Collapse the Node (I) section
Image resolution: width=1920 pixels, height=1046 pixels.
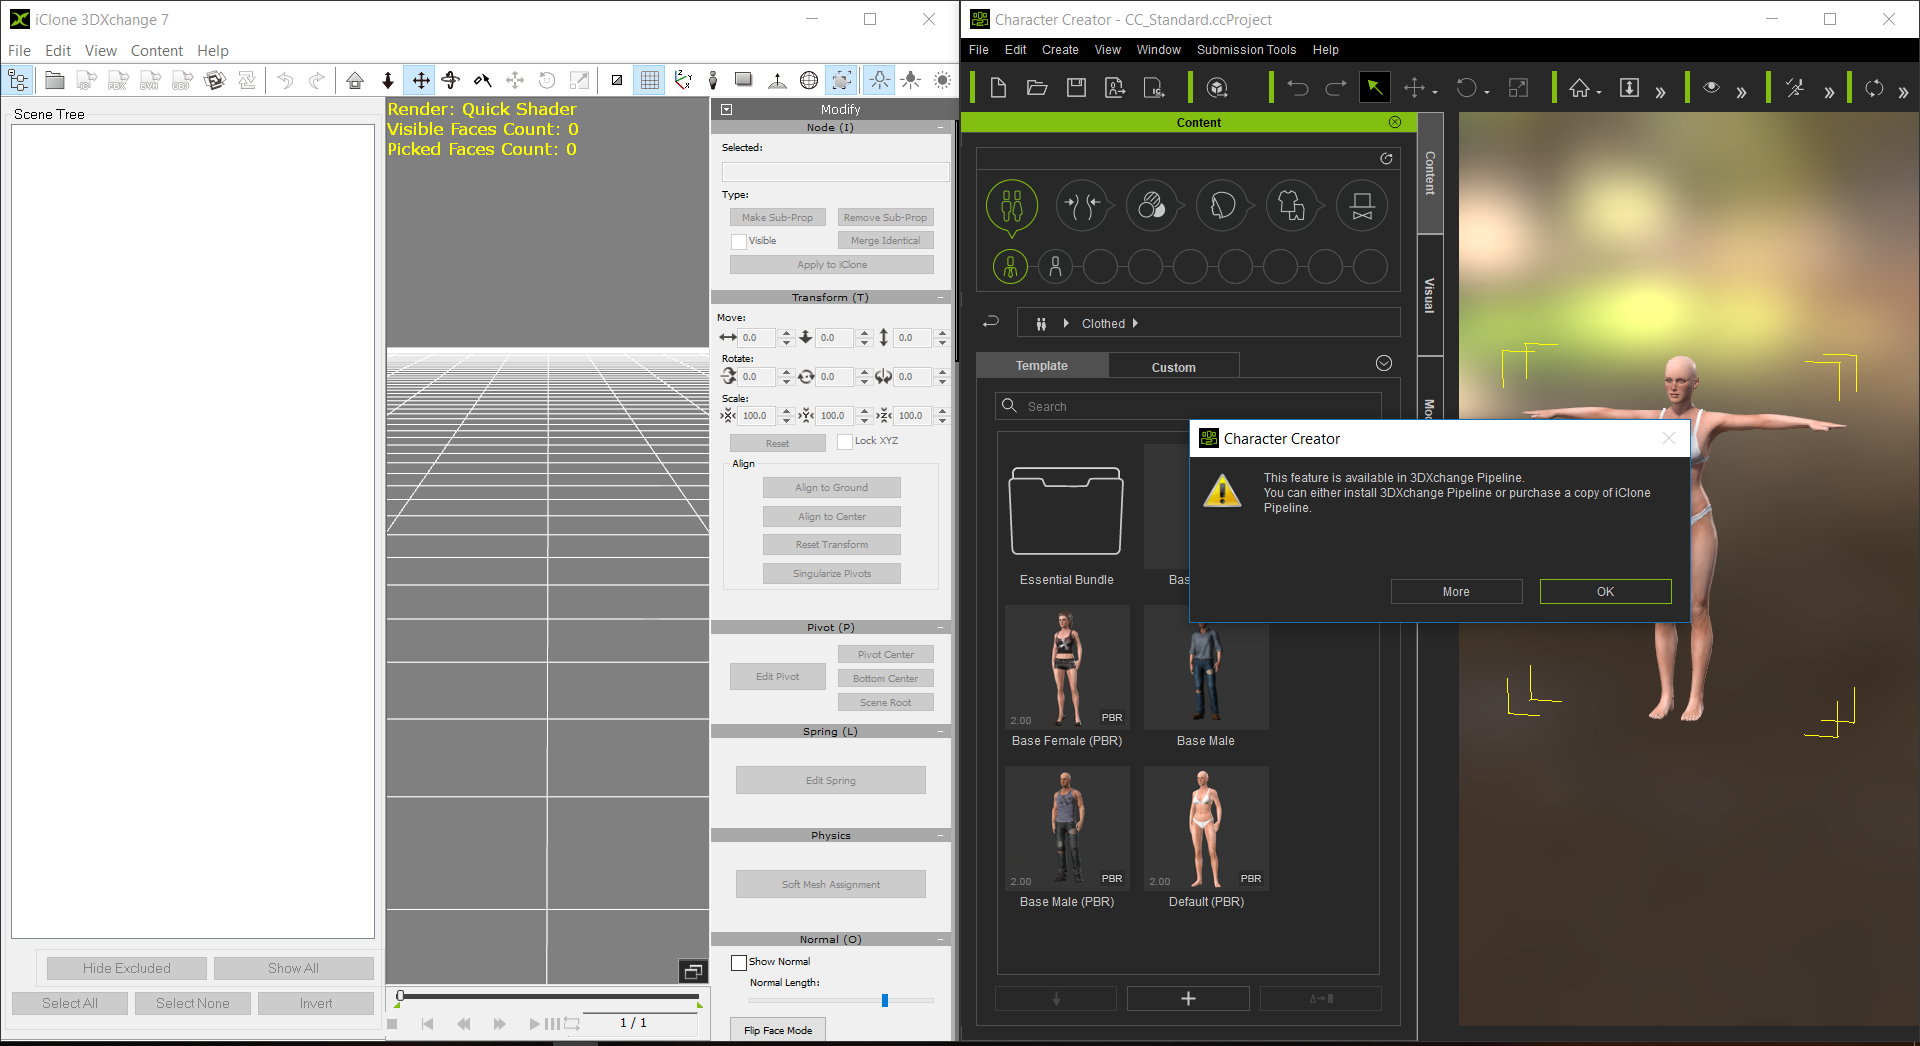click(x=941, y=127)
